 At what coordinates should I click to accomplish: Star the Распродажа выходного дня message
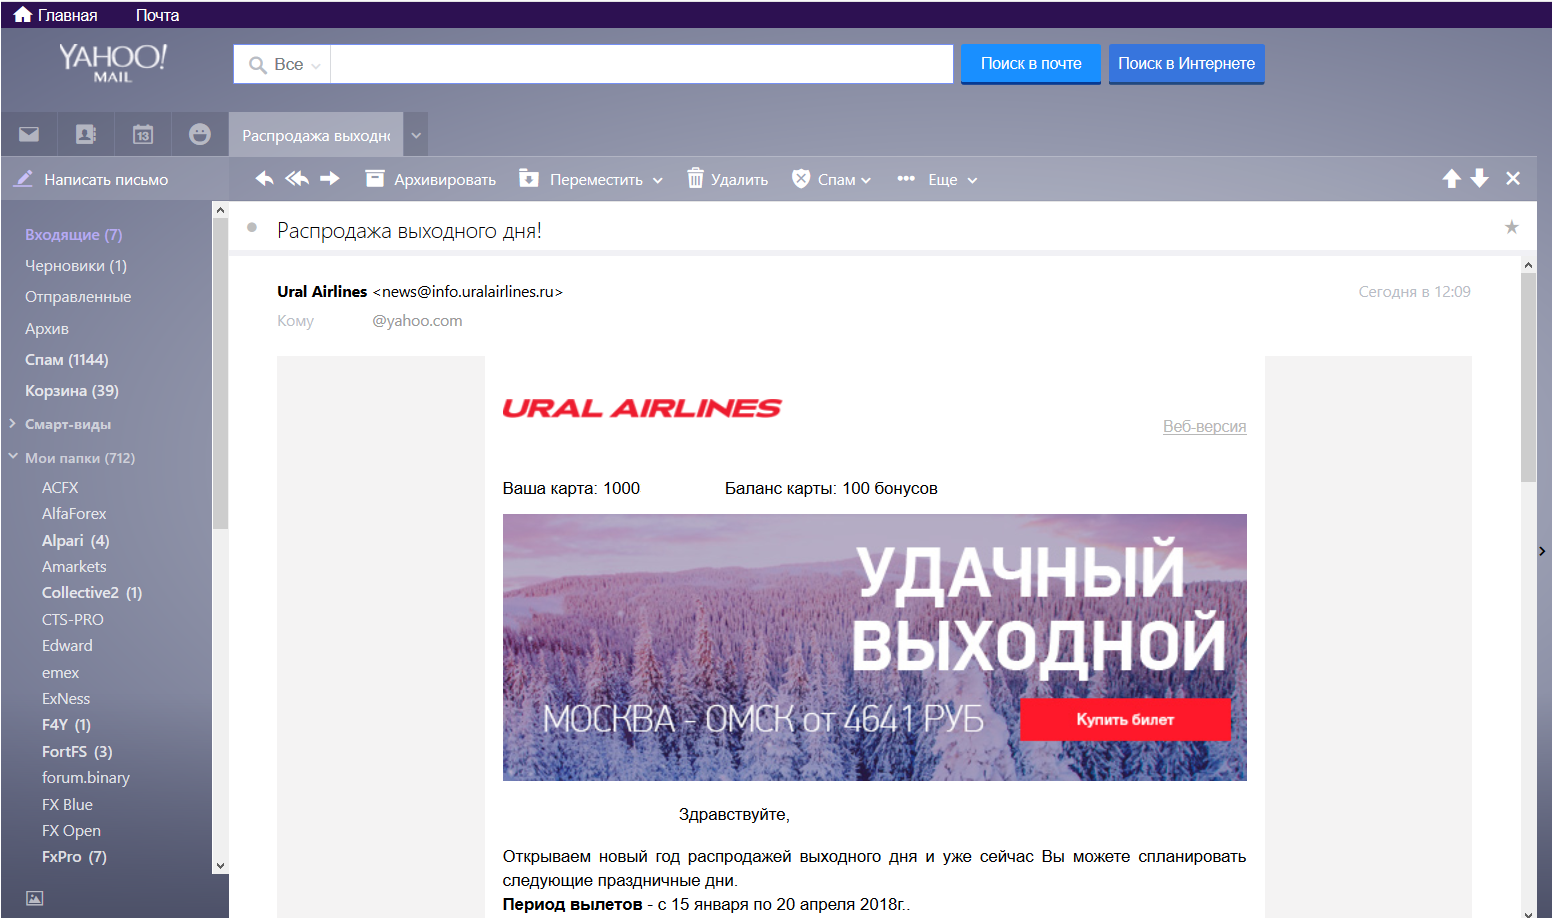tap(1512, 228)
